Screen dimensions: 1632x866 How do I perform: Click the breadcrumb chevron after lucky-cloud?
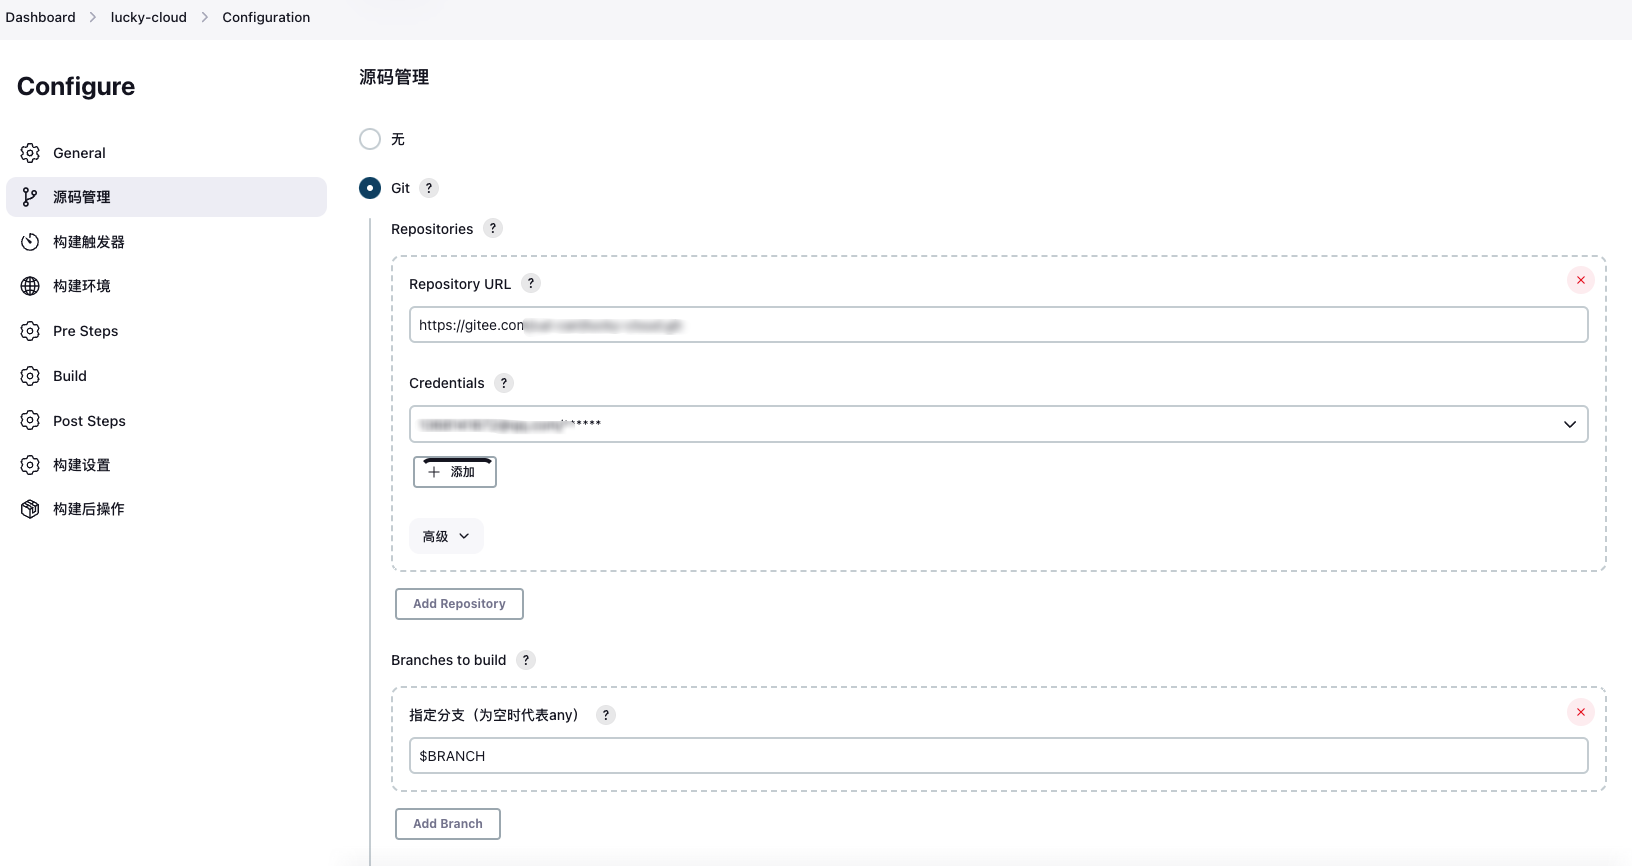click(205, 17)
